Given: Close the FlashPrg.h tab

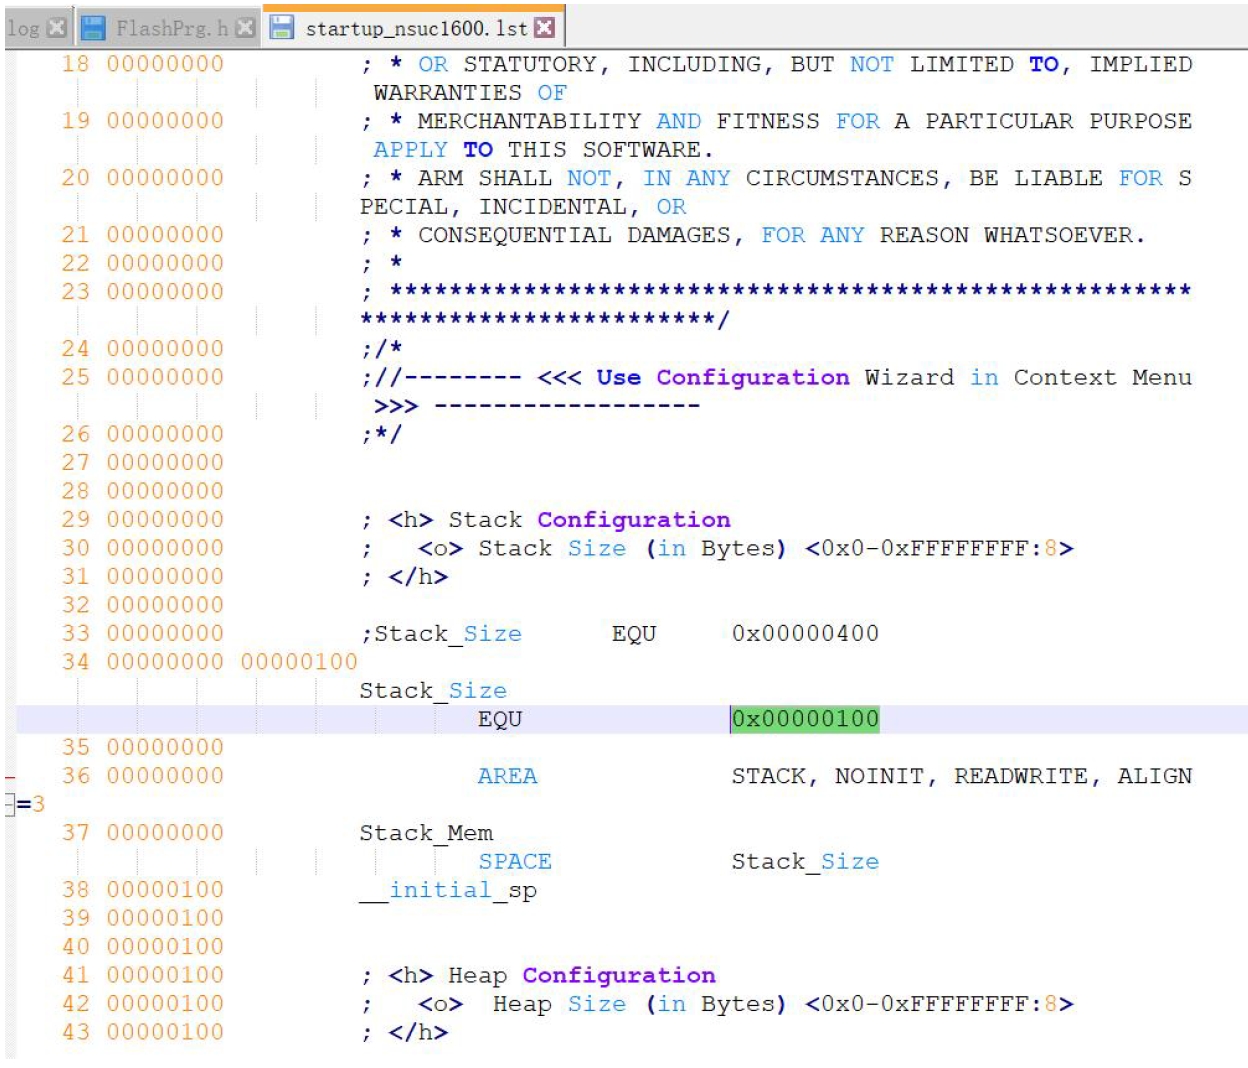Looking at the screenshot, I should tap(245, 28).
